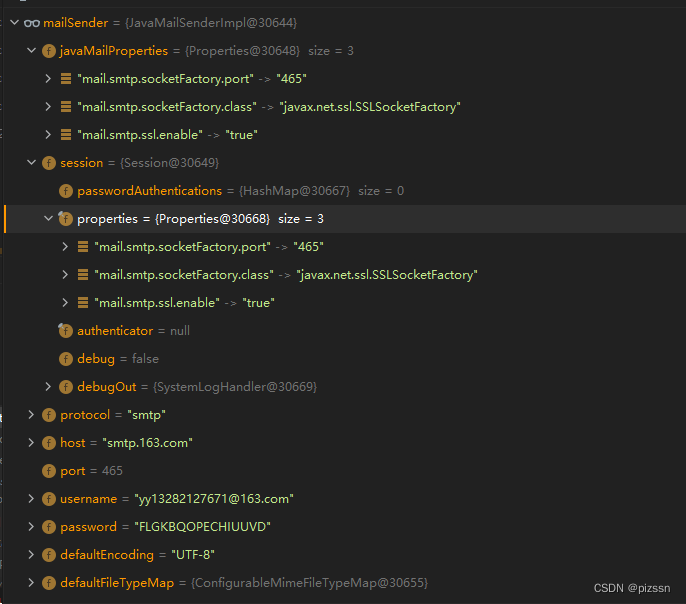Click the field icon next to defaultFileTypeMap
Image resolution: width=686 pixels, height=604 pixels.
[x=49, y=583]
